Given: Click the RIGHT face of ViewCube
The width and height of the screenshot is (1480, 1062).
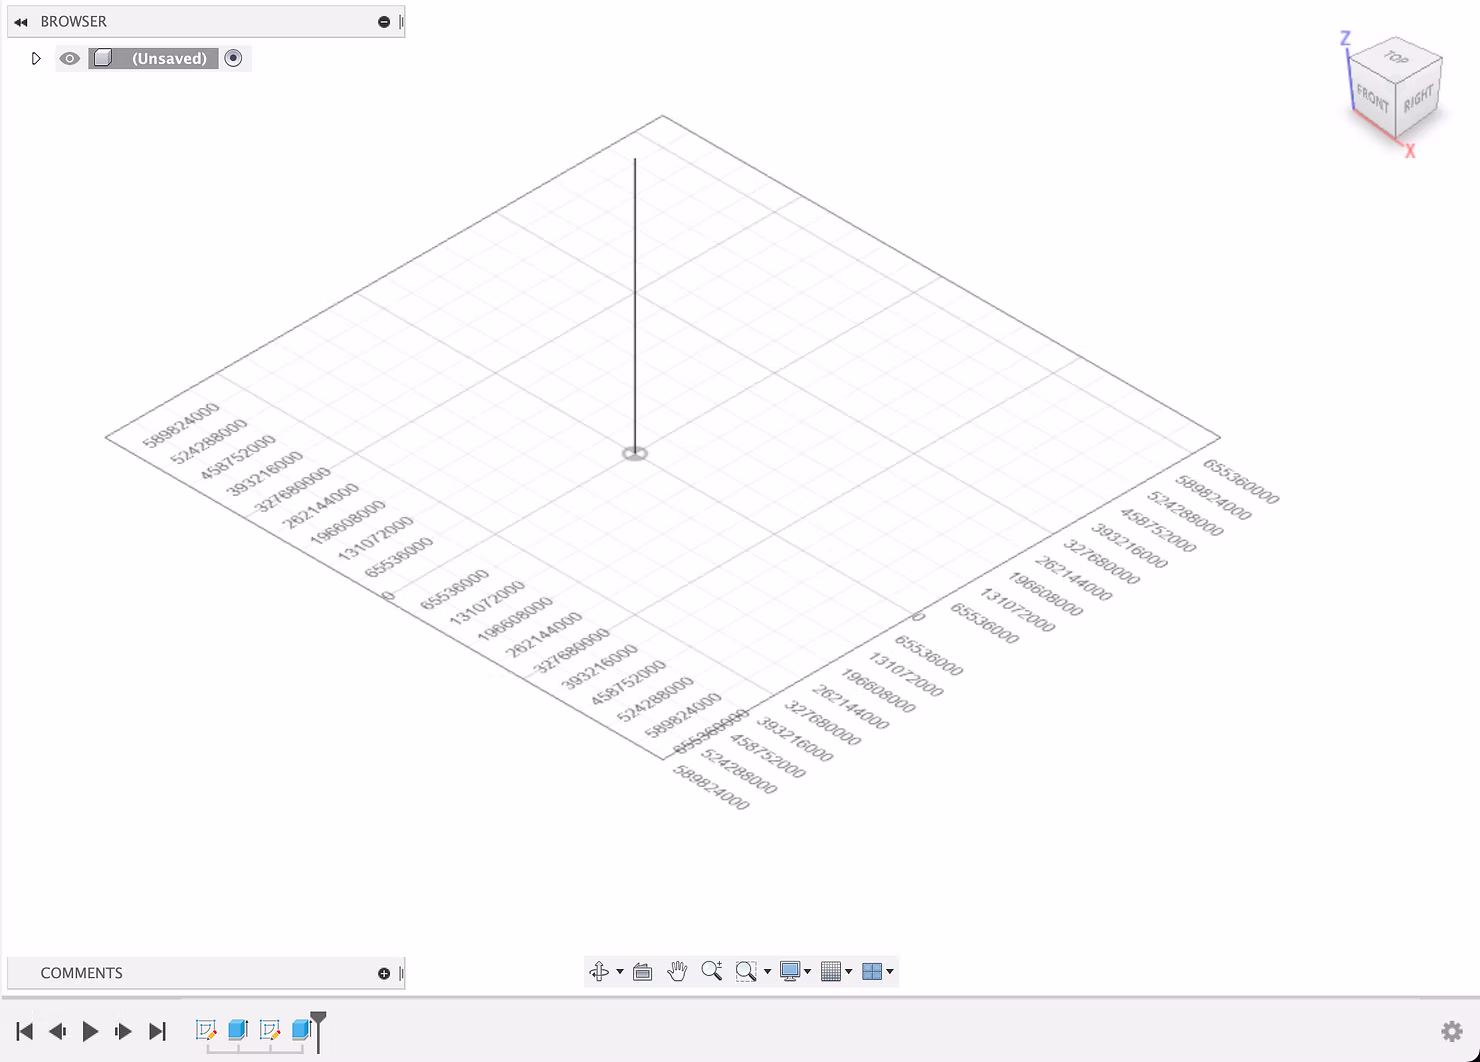Looking at the screenshot, I should coord(1419,98).
